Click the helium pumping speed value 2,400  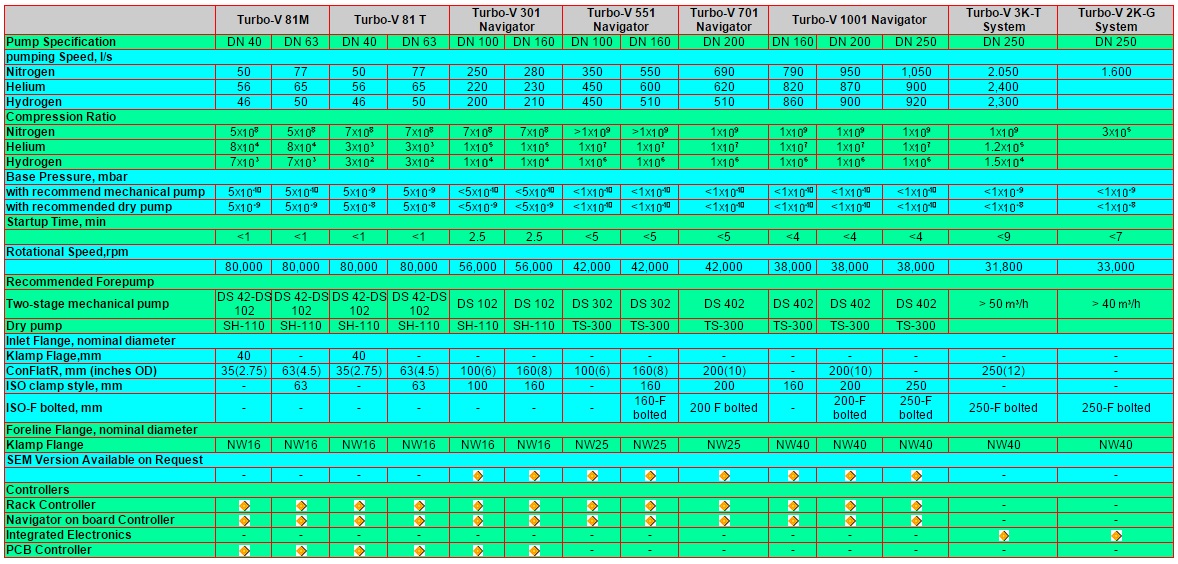click(x=1003, y=87)
